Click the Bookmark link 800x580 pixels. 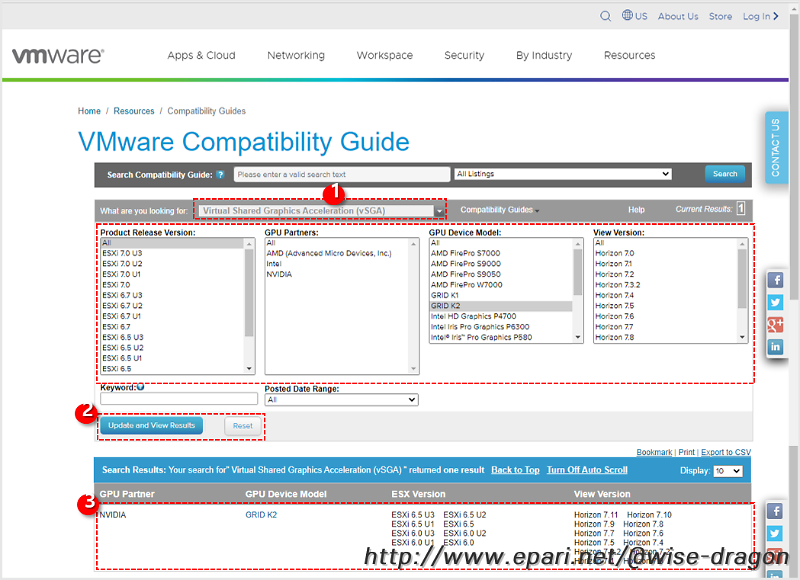654,452
